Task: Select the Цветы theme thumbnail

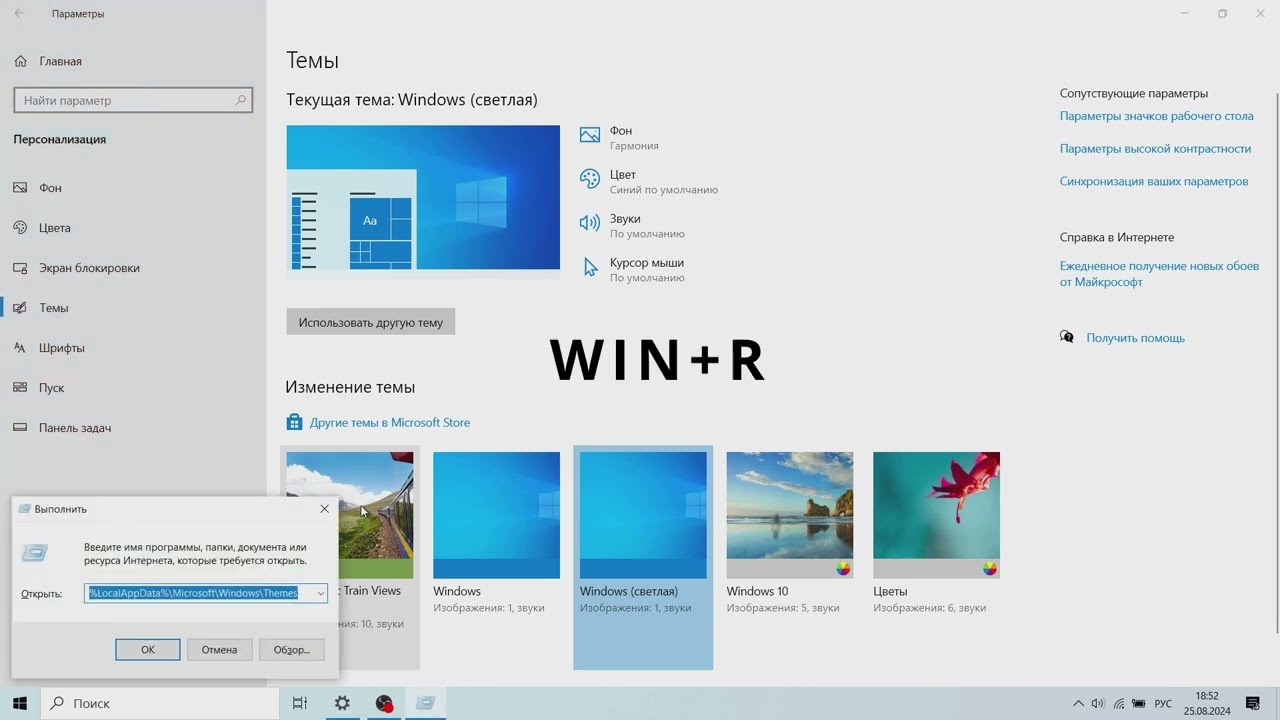Action: [936, 515]
